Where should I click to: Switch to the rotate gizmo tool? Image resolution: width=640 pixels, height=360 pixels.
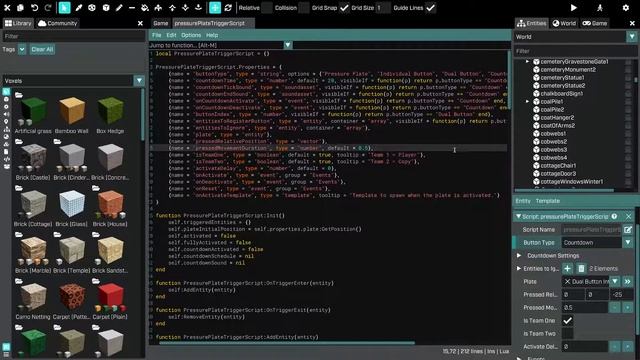pyautogui.click(x=228, y=8)
